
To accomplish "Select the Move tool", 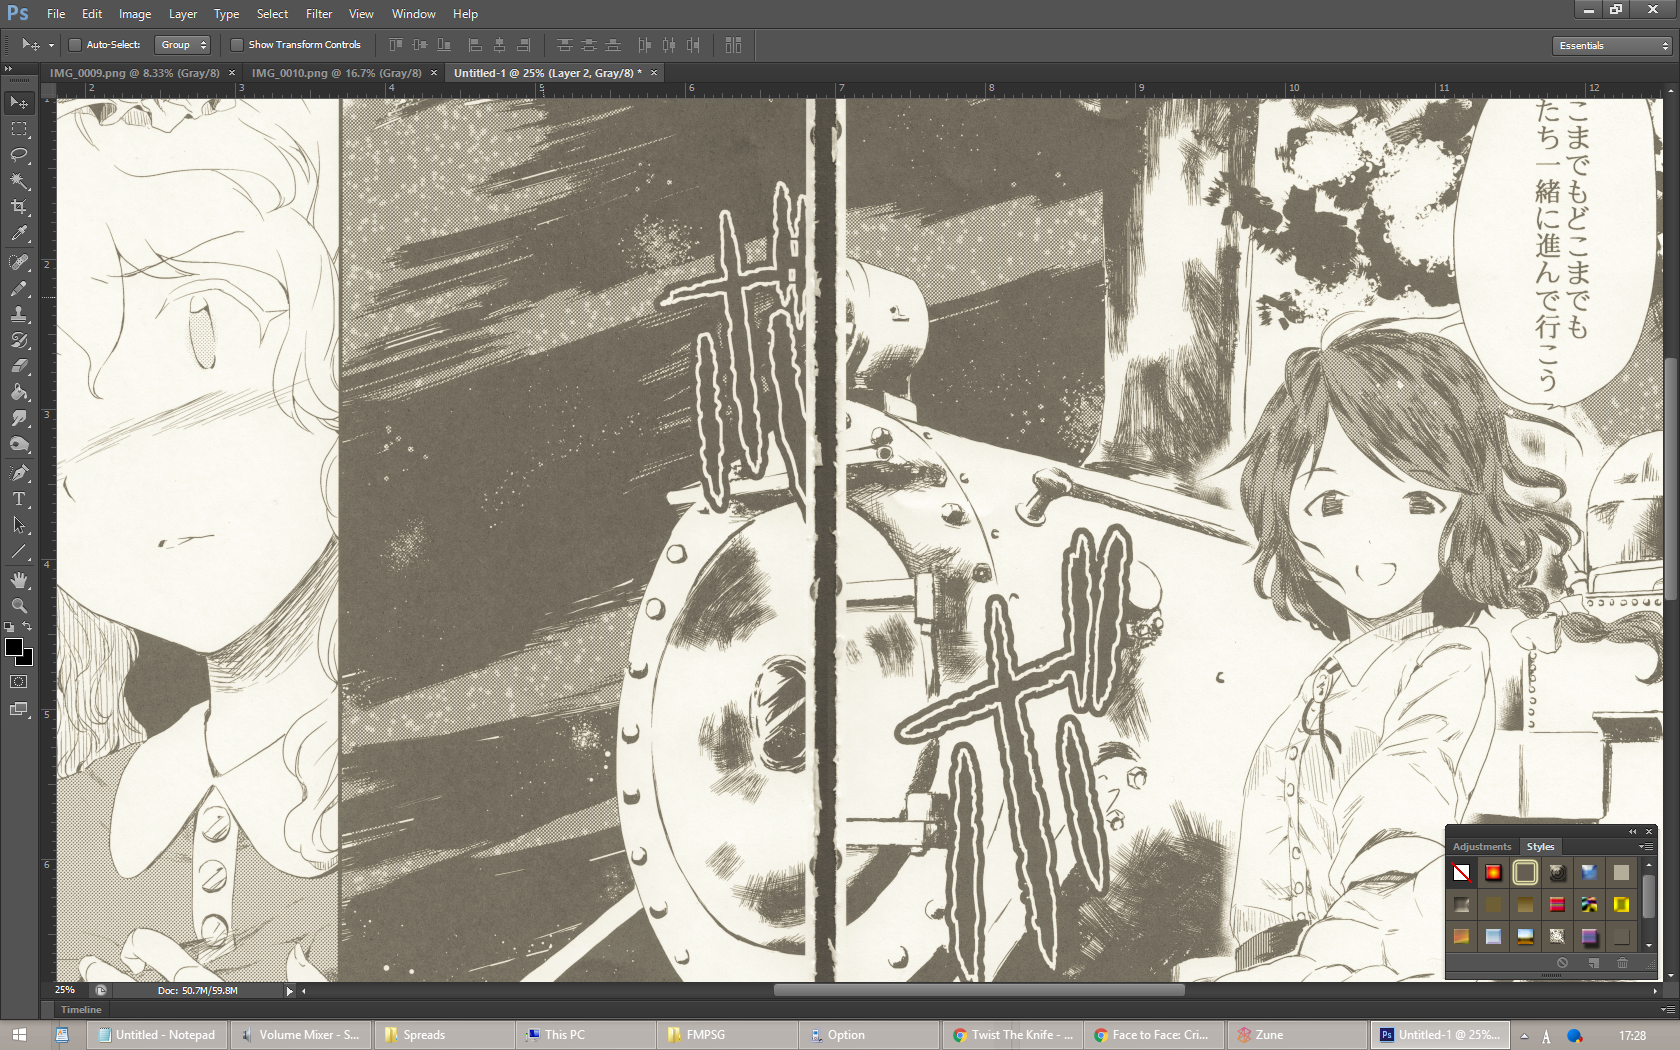I will (x=19, y=103).
